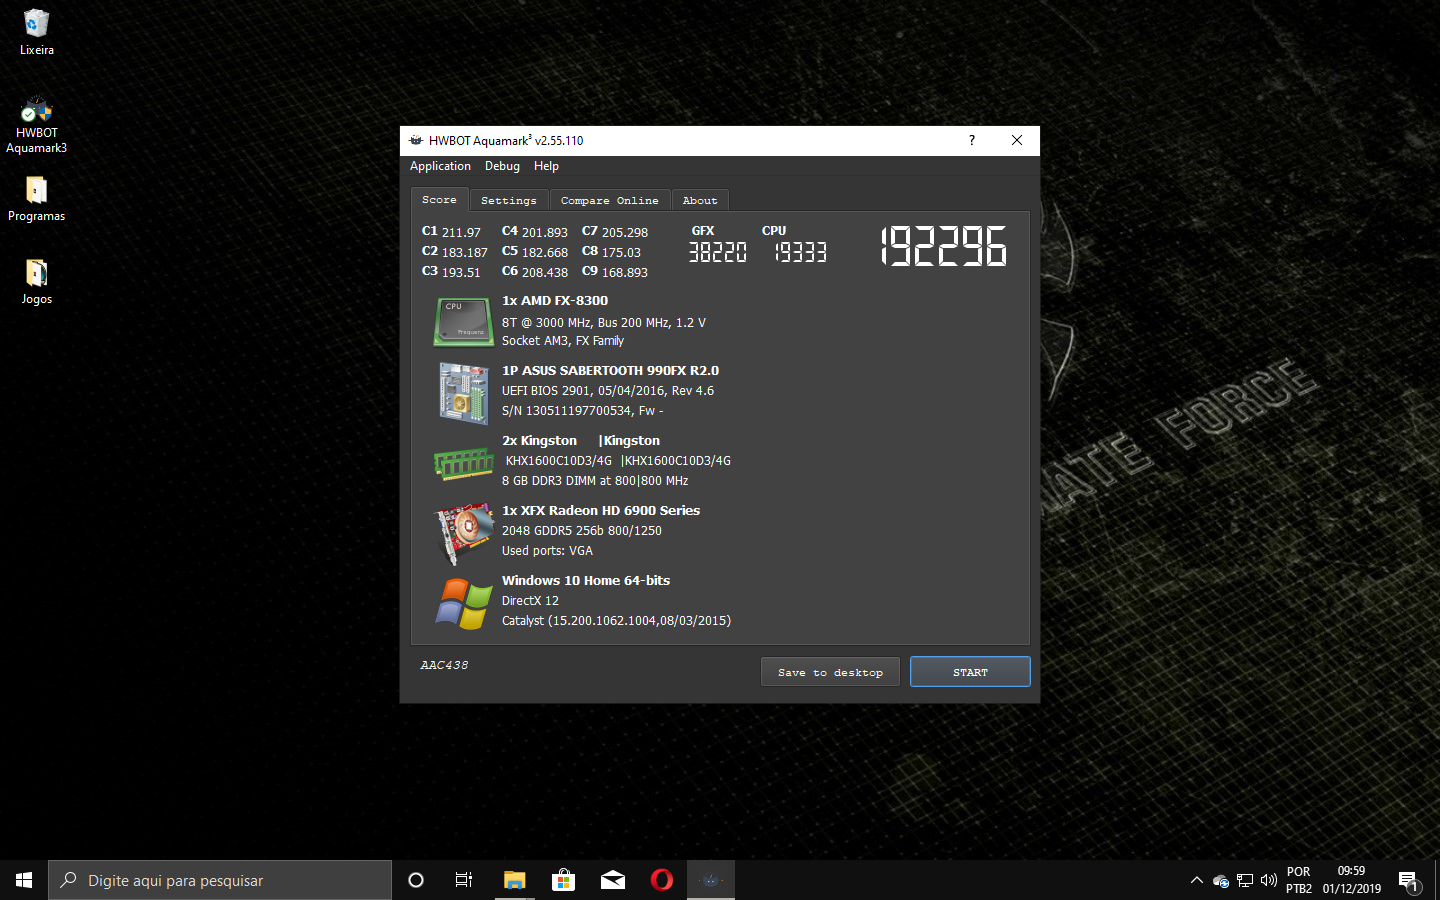The width and height of the screenshot is (1440, 900).
Task: Click the UEFI BIOS 2901 line
Action: (x=608, y=390)
